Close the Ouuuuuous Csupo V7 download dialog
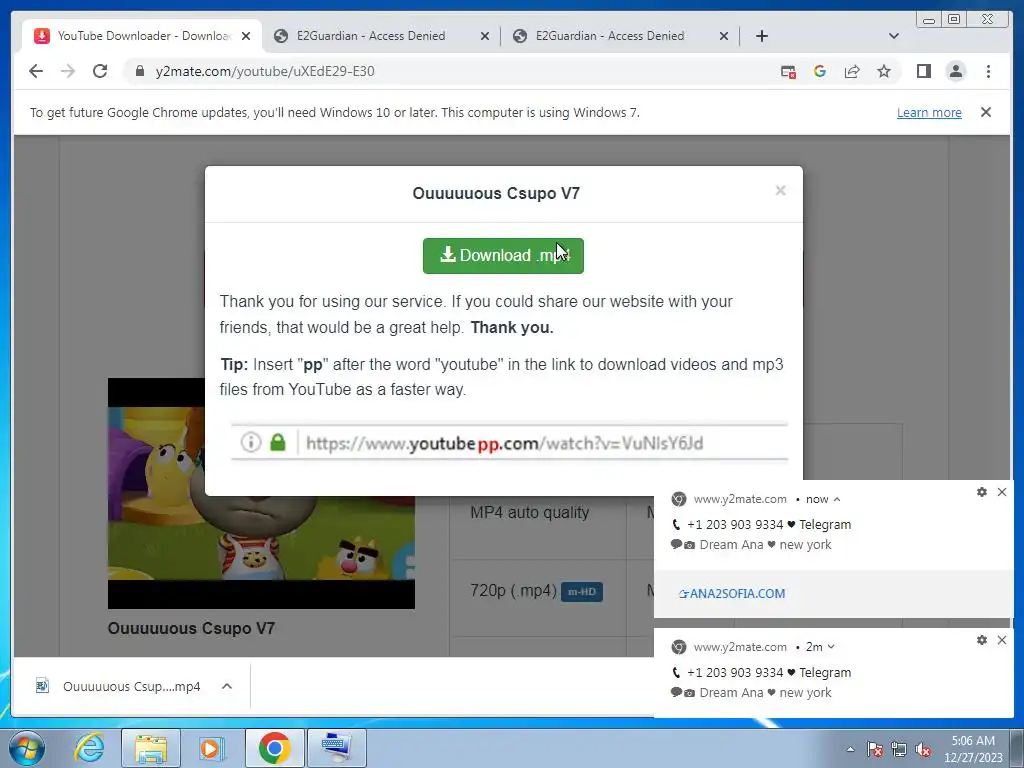The image size is (1024, 768). click(780, 190)
